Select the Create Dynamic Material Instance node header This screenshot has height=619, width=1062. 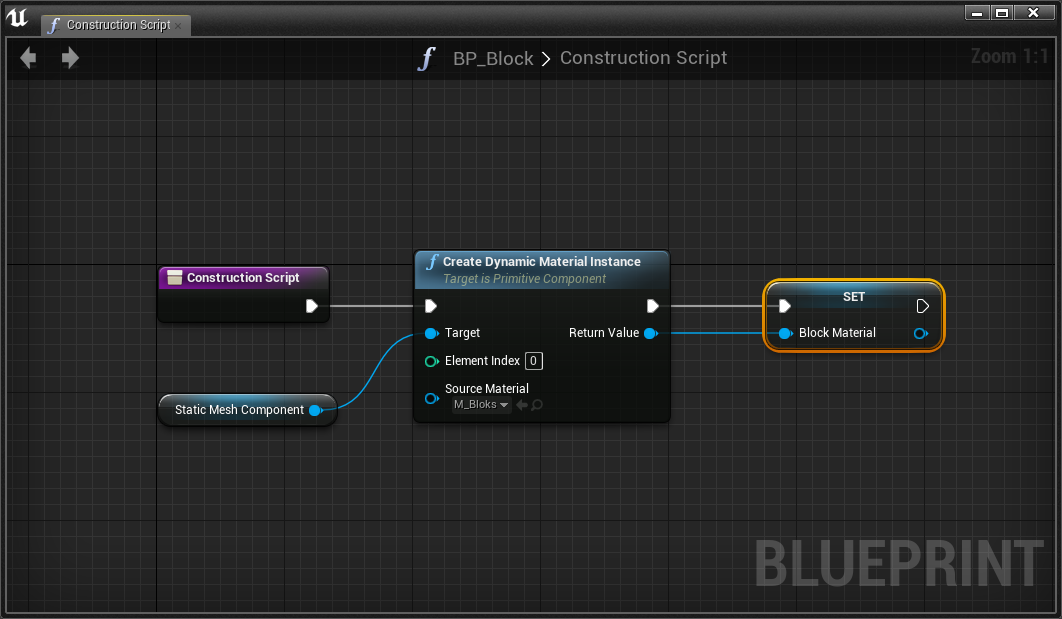tap(542, 270)
